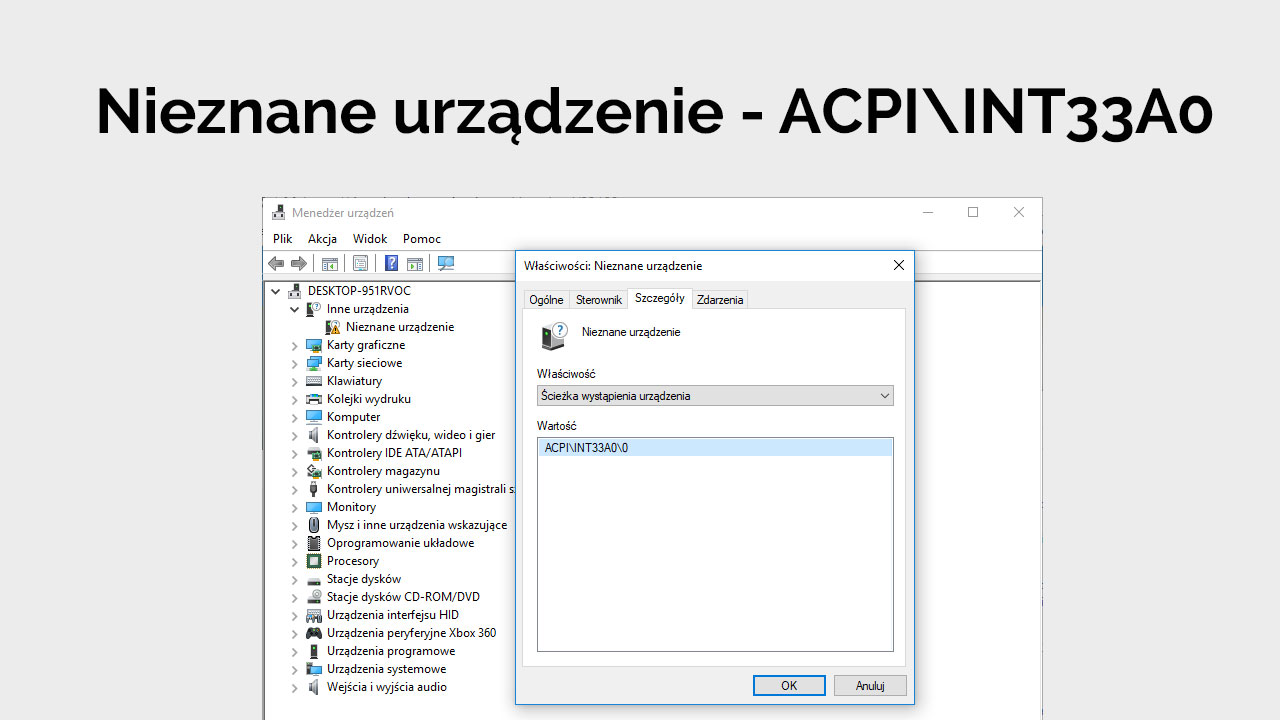Click the Karty graficzne display adapter icon
The height and width of the screenshot is (720, 1280).
tap(314, 345)
